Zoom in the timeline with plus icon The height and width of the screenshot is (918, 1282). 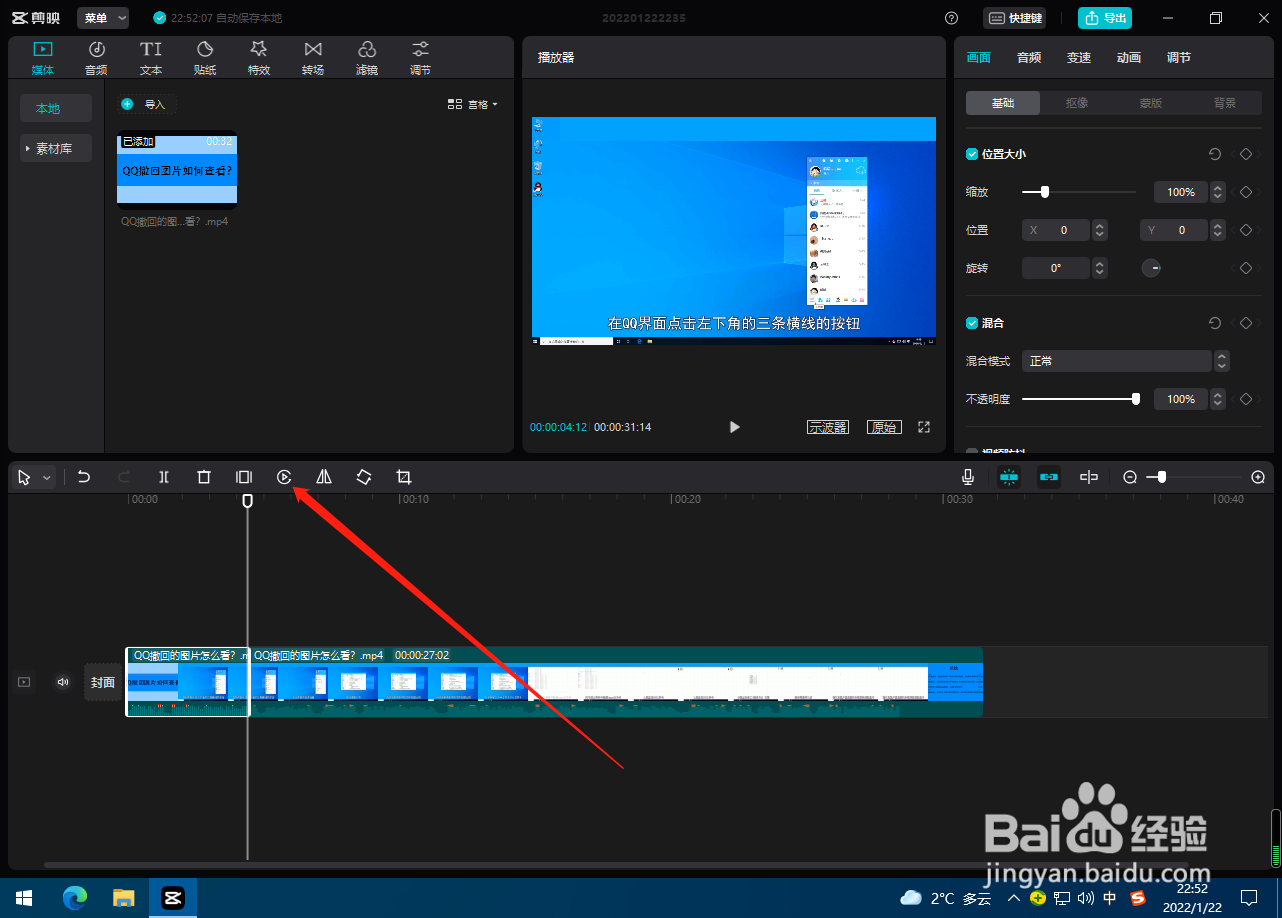coord(1258,477)
